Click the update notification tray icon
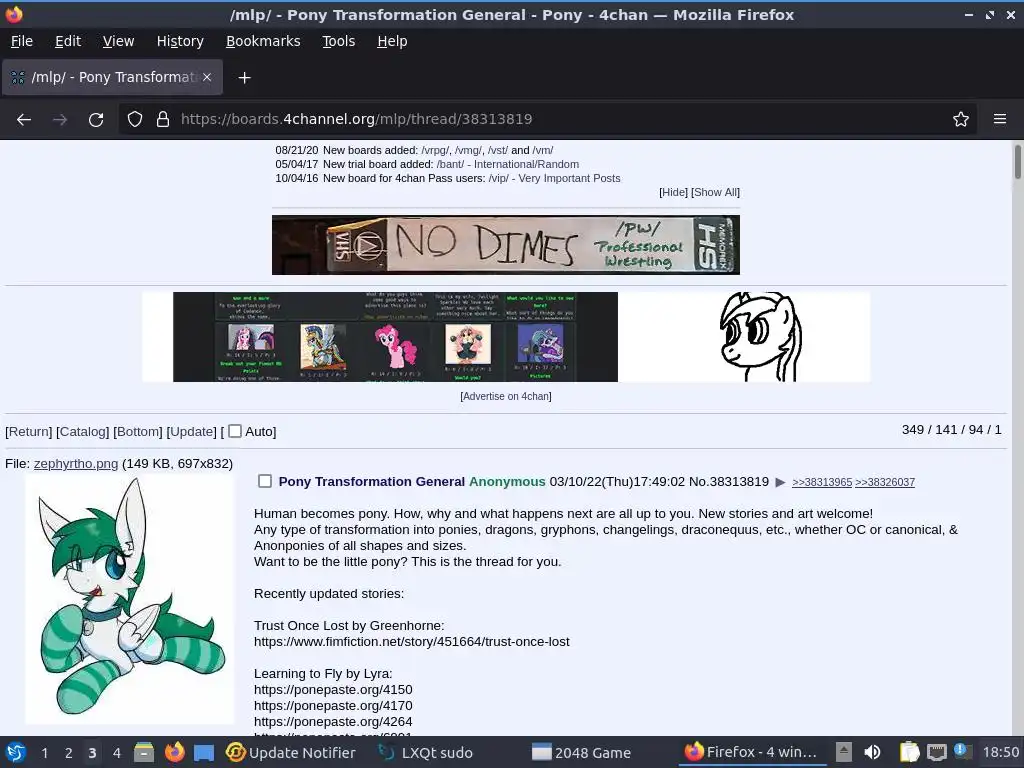 962,751
